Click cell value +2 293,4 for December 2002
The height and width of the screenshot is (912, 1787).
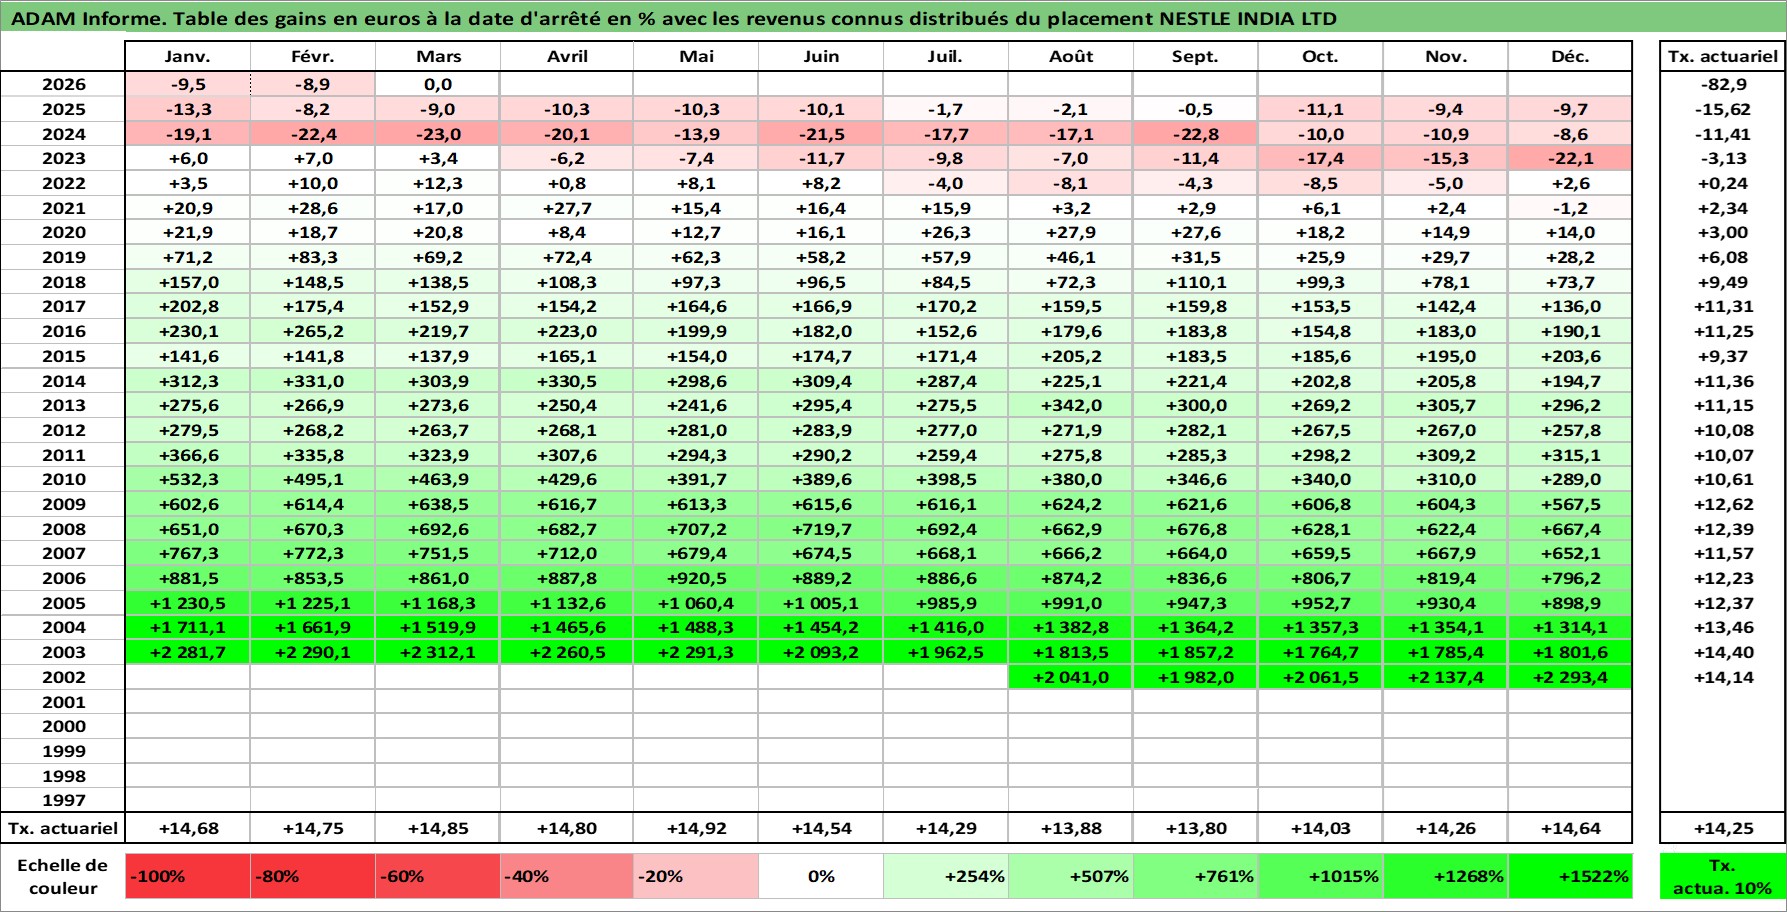pos(1570,677)
